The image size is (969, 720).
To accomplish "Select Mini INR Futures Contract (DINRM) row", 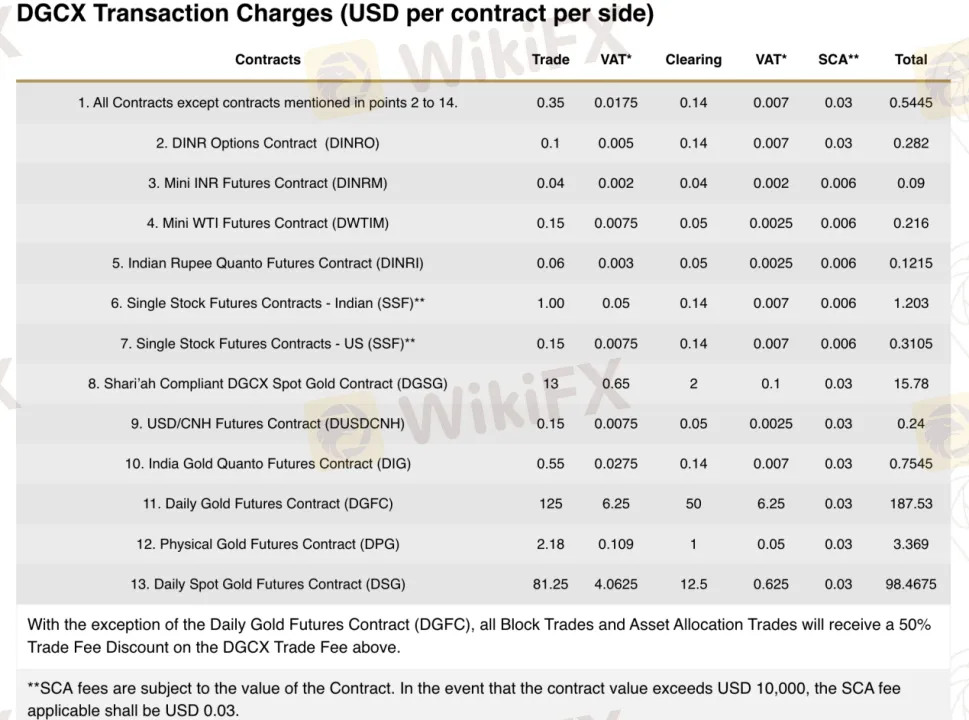I will tap(483, 183).
